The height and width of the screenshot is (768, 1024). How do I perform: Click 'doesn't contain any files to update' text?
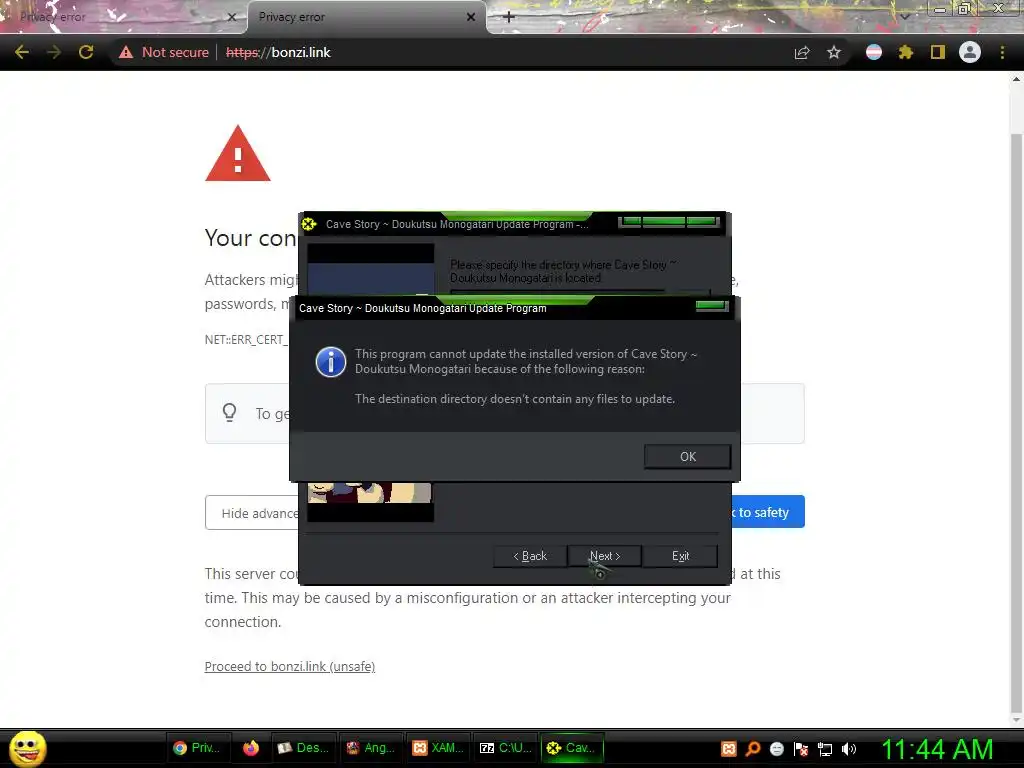583,399
